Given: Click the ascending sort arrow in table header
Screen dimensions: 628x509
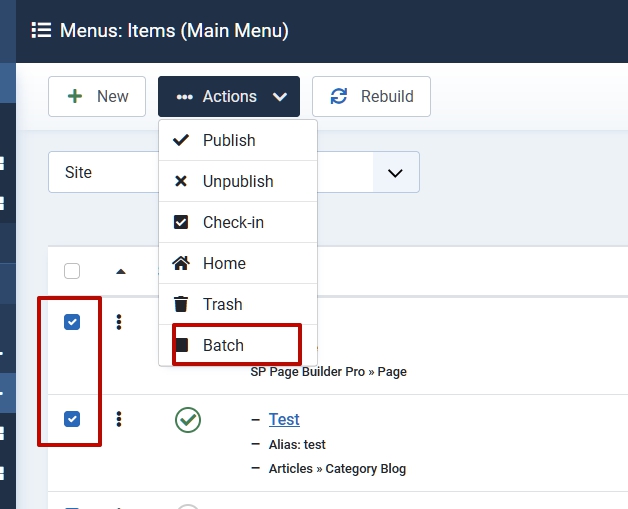Looking at the screenshot, I should 121,271.
